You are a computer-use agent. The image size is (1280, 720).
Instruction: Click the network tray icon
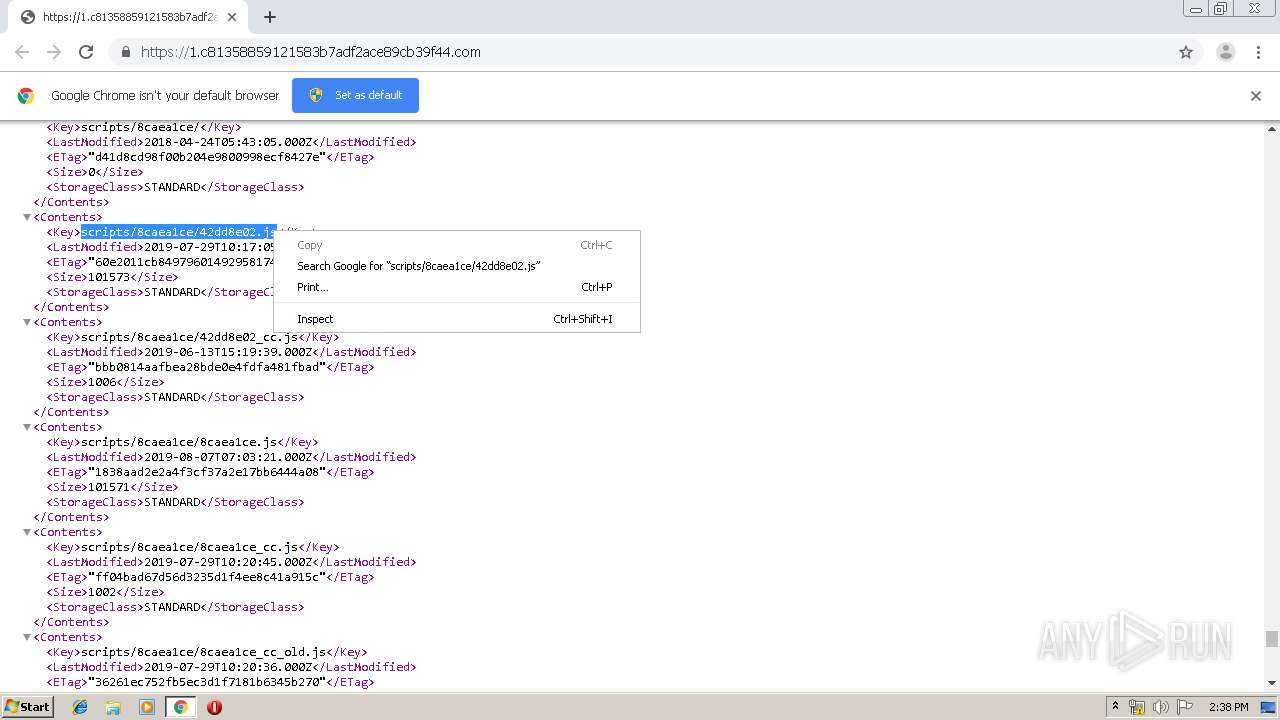point(1137,707)
